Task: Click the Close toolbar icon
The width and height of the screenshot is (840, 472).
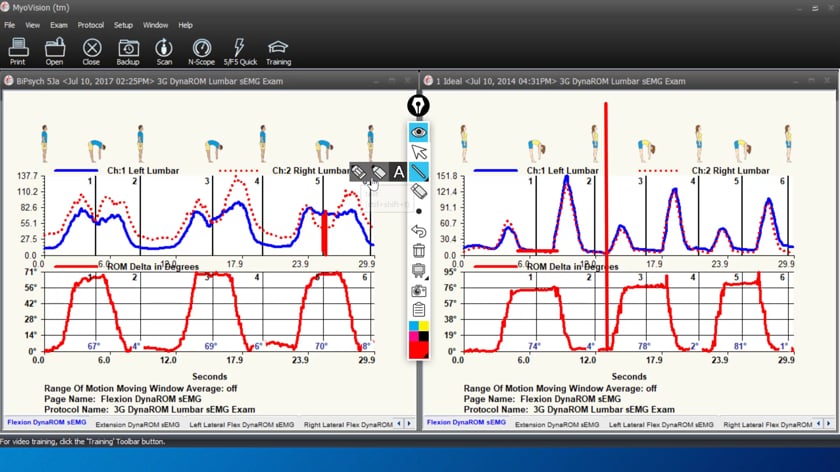Action: pyautogui.click(x=92, y=51)
